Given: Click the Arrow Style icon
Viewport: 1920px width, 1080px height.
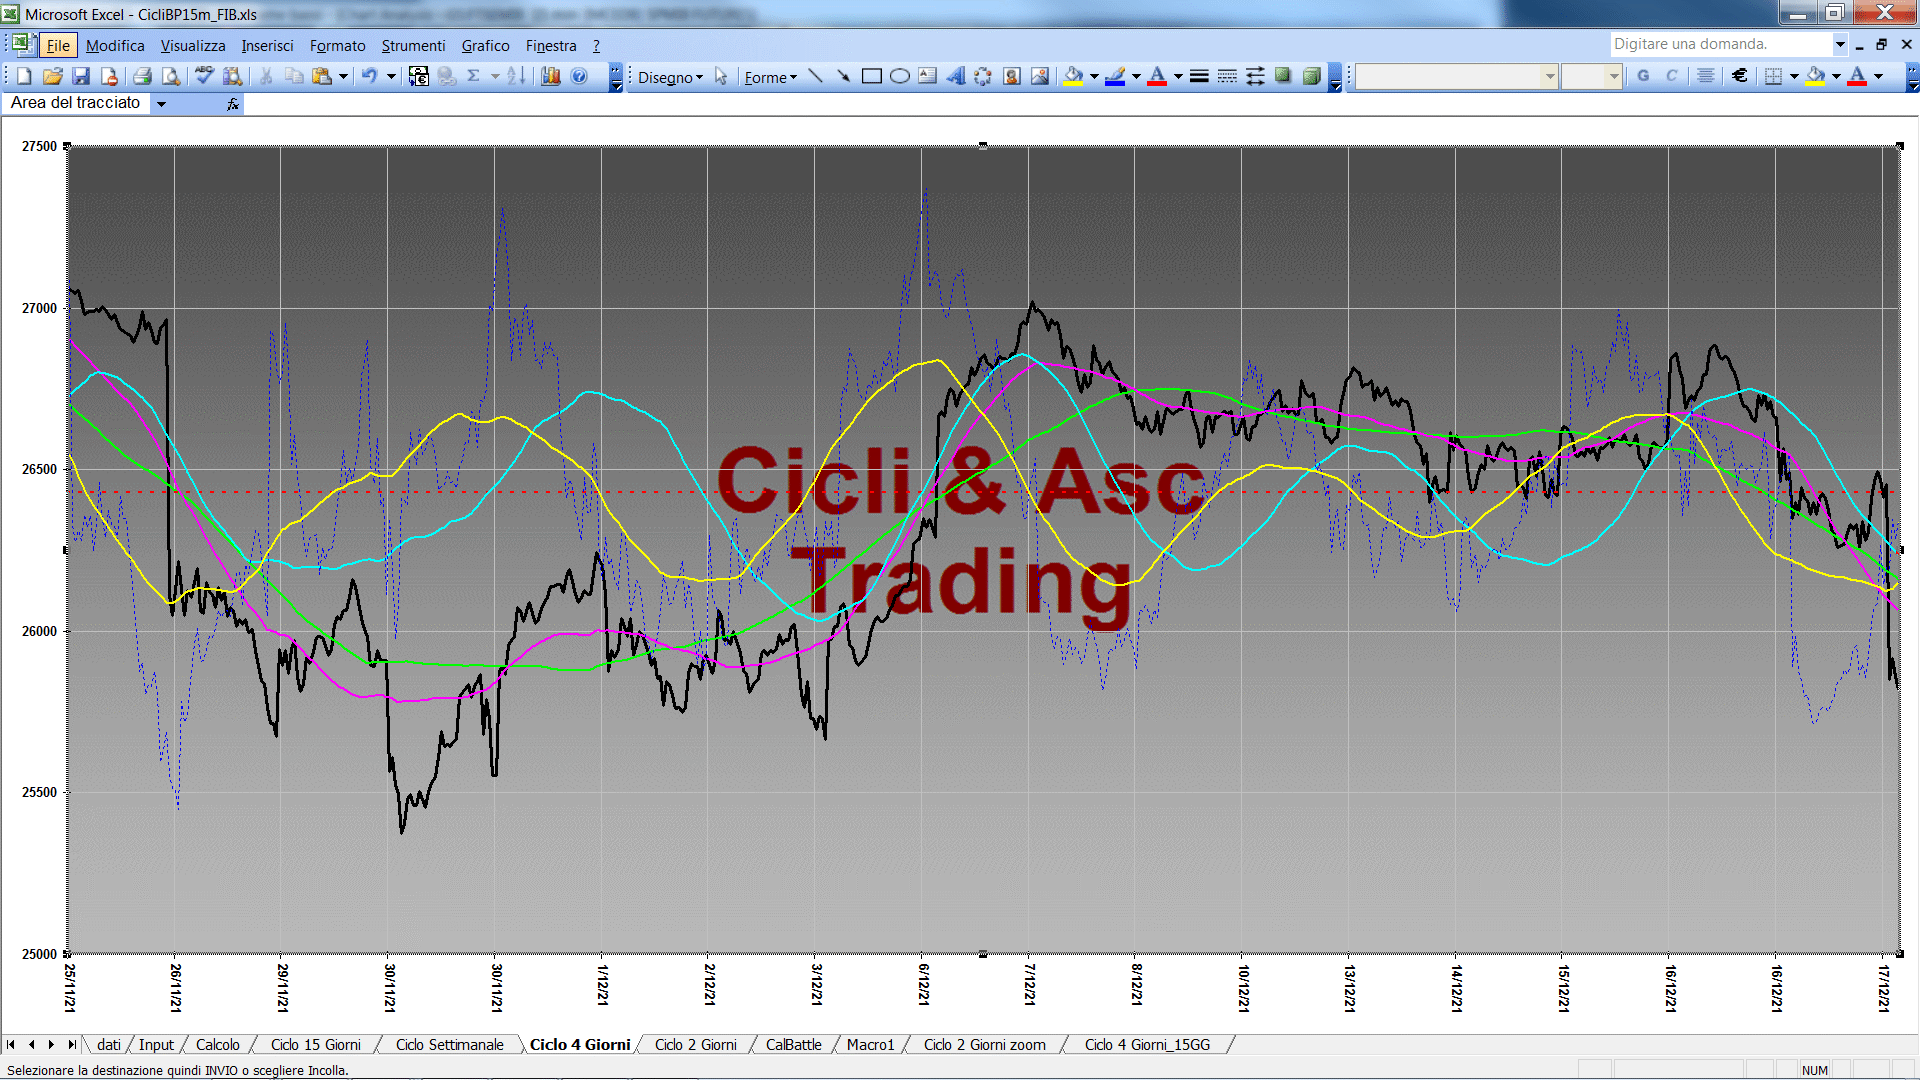Looking at the screenshot, I should pos(1255,76).
